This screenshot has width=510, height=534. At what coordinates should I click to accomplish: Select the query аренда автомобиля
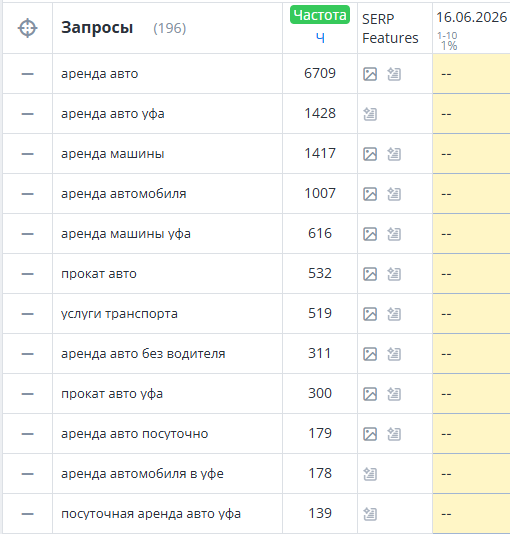pyautogui.click(x=124, y=194)
